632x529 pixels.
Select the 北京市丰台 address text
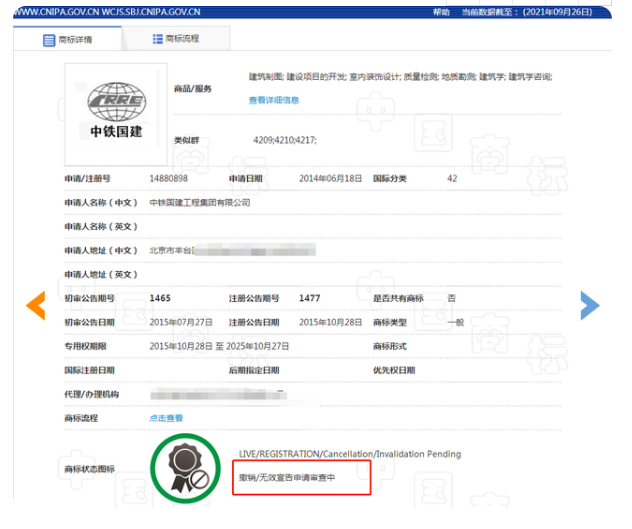171,251
